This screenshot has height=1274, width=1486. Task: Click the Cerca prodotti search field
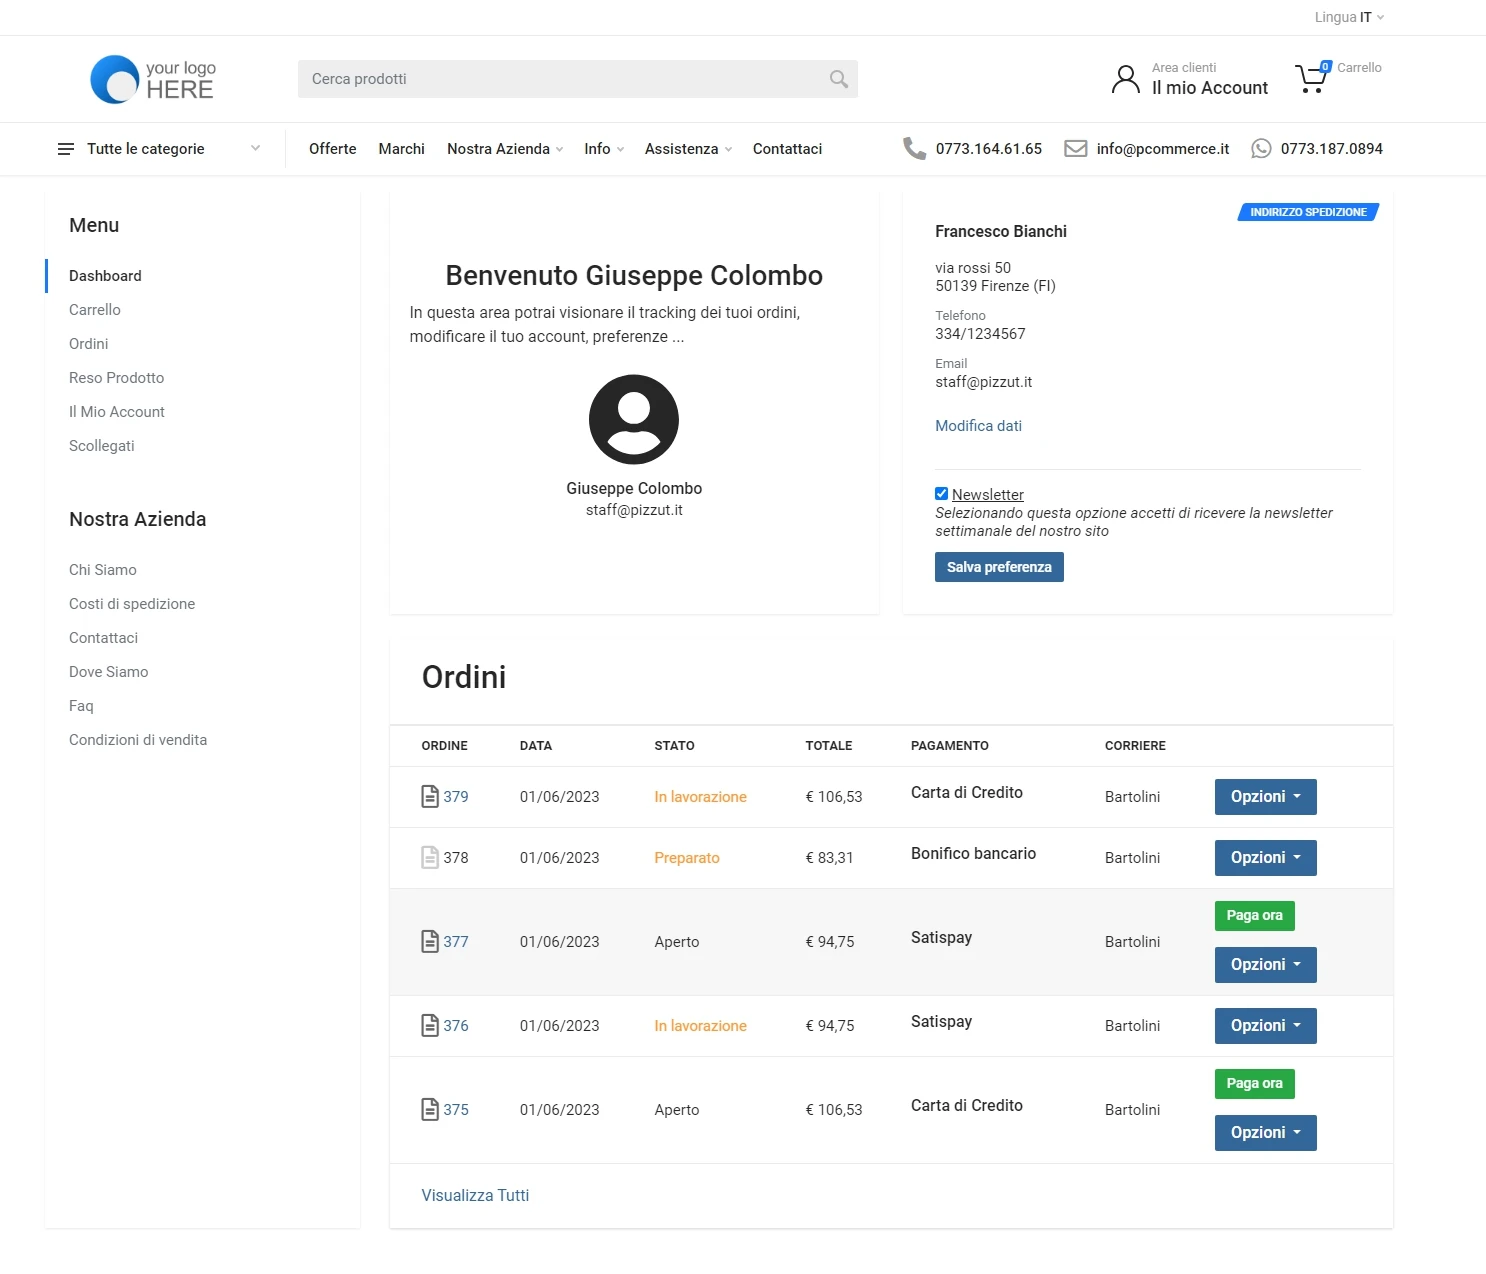click(578, 79)
